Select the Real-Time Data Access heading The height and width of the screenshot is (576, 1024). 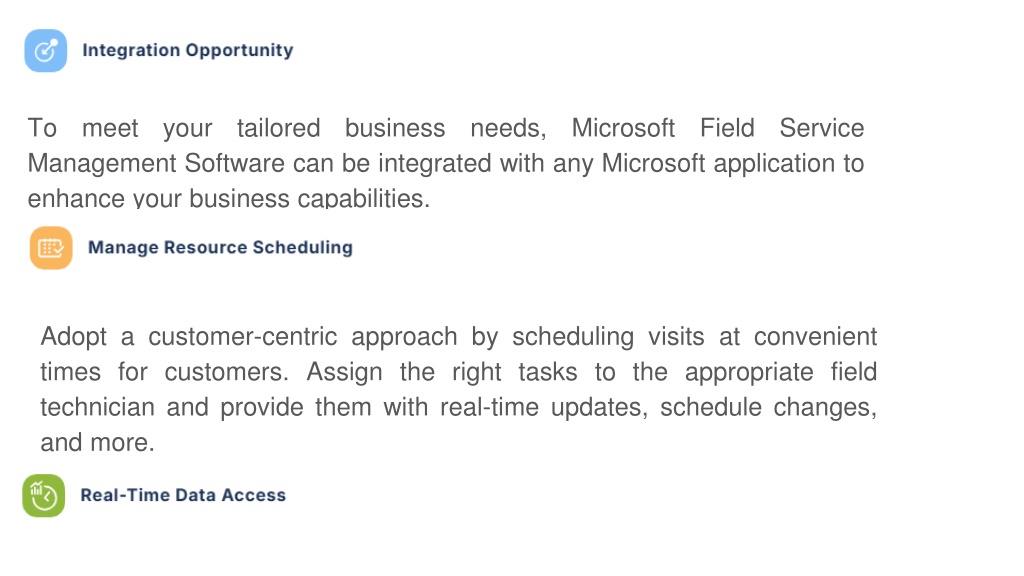(x=183, y=495)
